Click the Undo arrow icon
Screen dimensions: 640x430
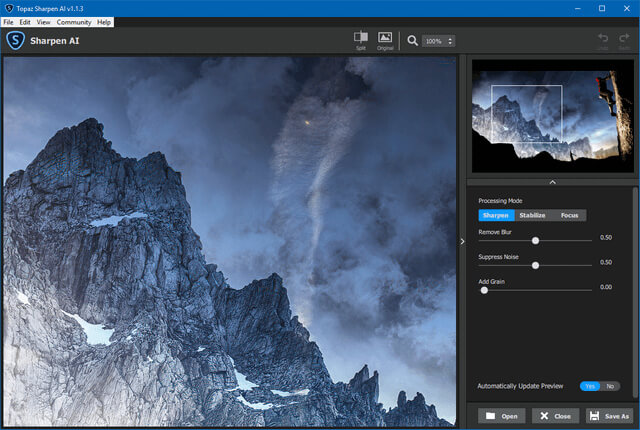point(602,38)
